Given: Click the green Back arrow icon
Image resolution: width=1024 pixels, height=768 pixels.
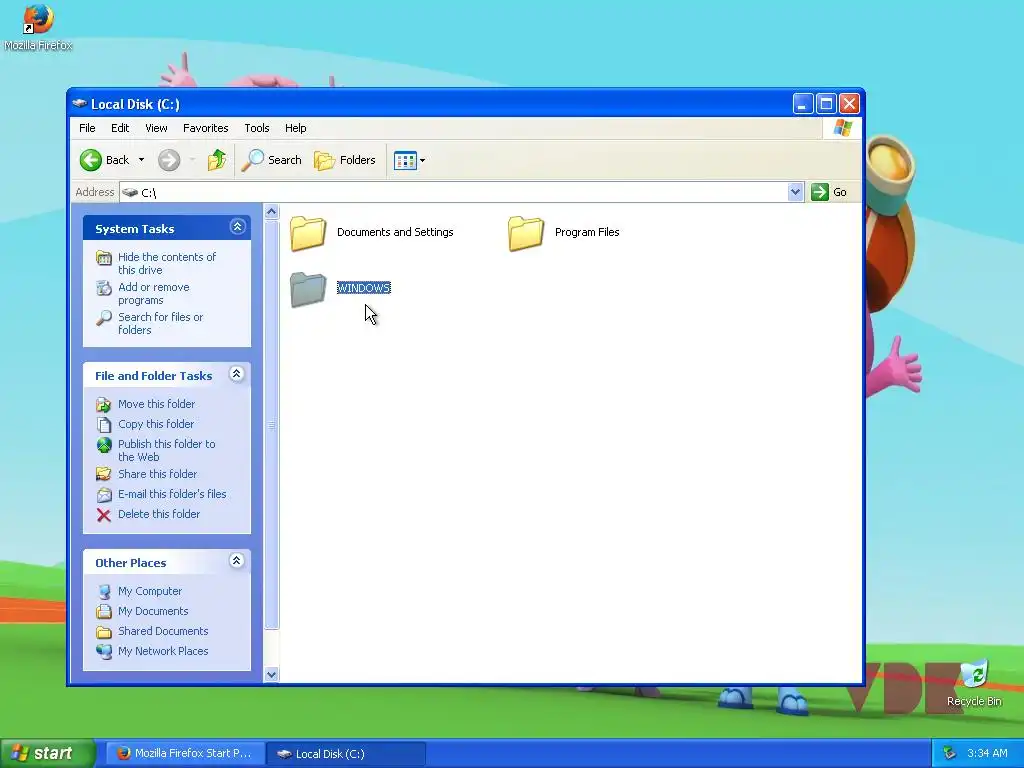Looking at the screenshot, I should click(x=91, y=160).
